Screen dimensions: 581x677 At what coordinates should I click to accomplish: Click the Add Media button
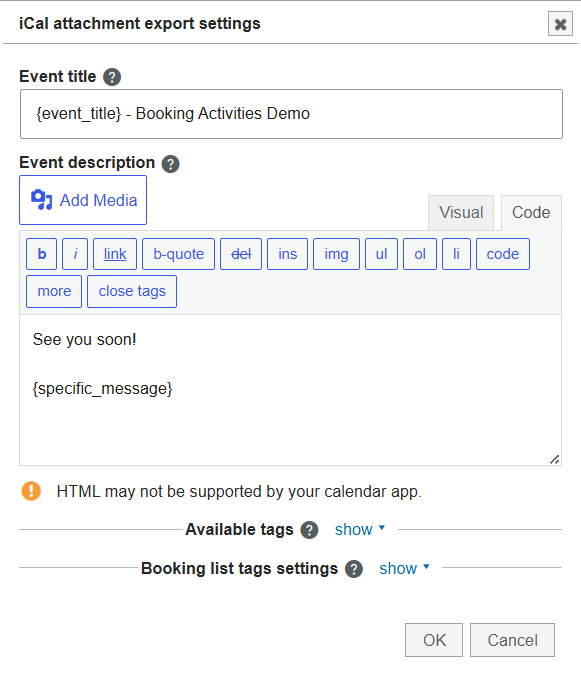pos(83,200)
